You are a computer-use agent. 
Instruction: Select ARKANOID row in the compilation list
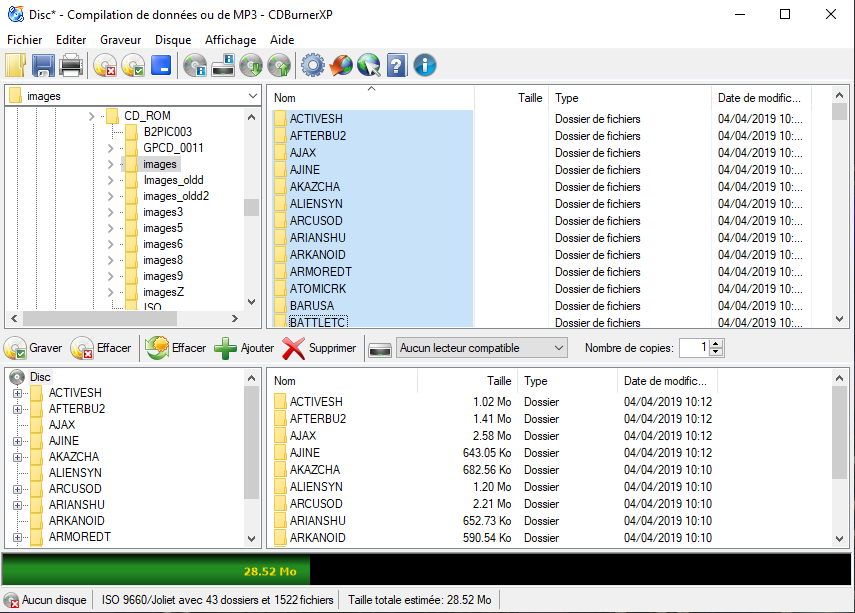click(493, 538)
